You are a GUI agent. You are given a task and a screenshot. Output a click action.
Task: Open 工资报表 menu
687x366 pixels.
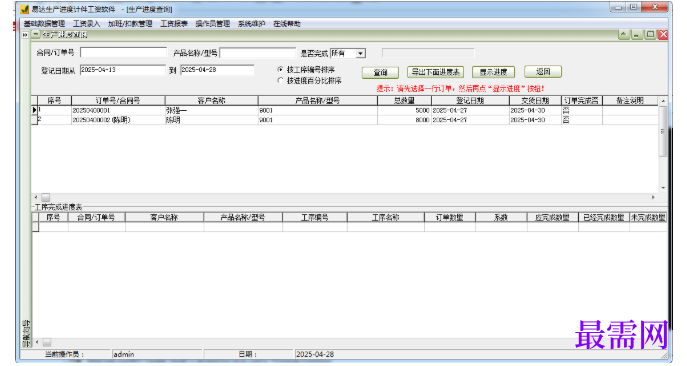[x=174, y=24]
